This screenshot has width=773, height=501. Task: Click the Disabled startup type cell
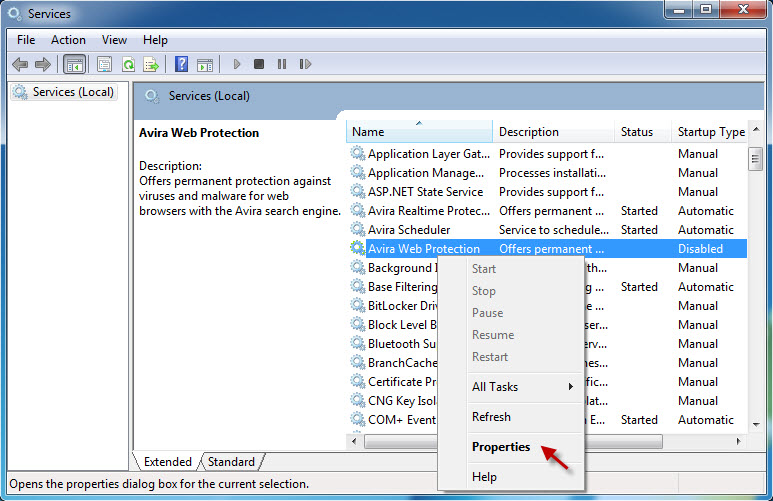700,249
